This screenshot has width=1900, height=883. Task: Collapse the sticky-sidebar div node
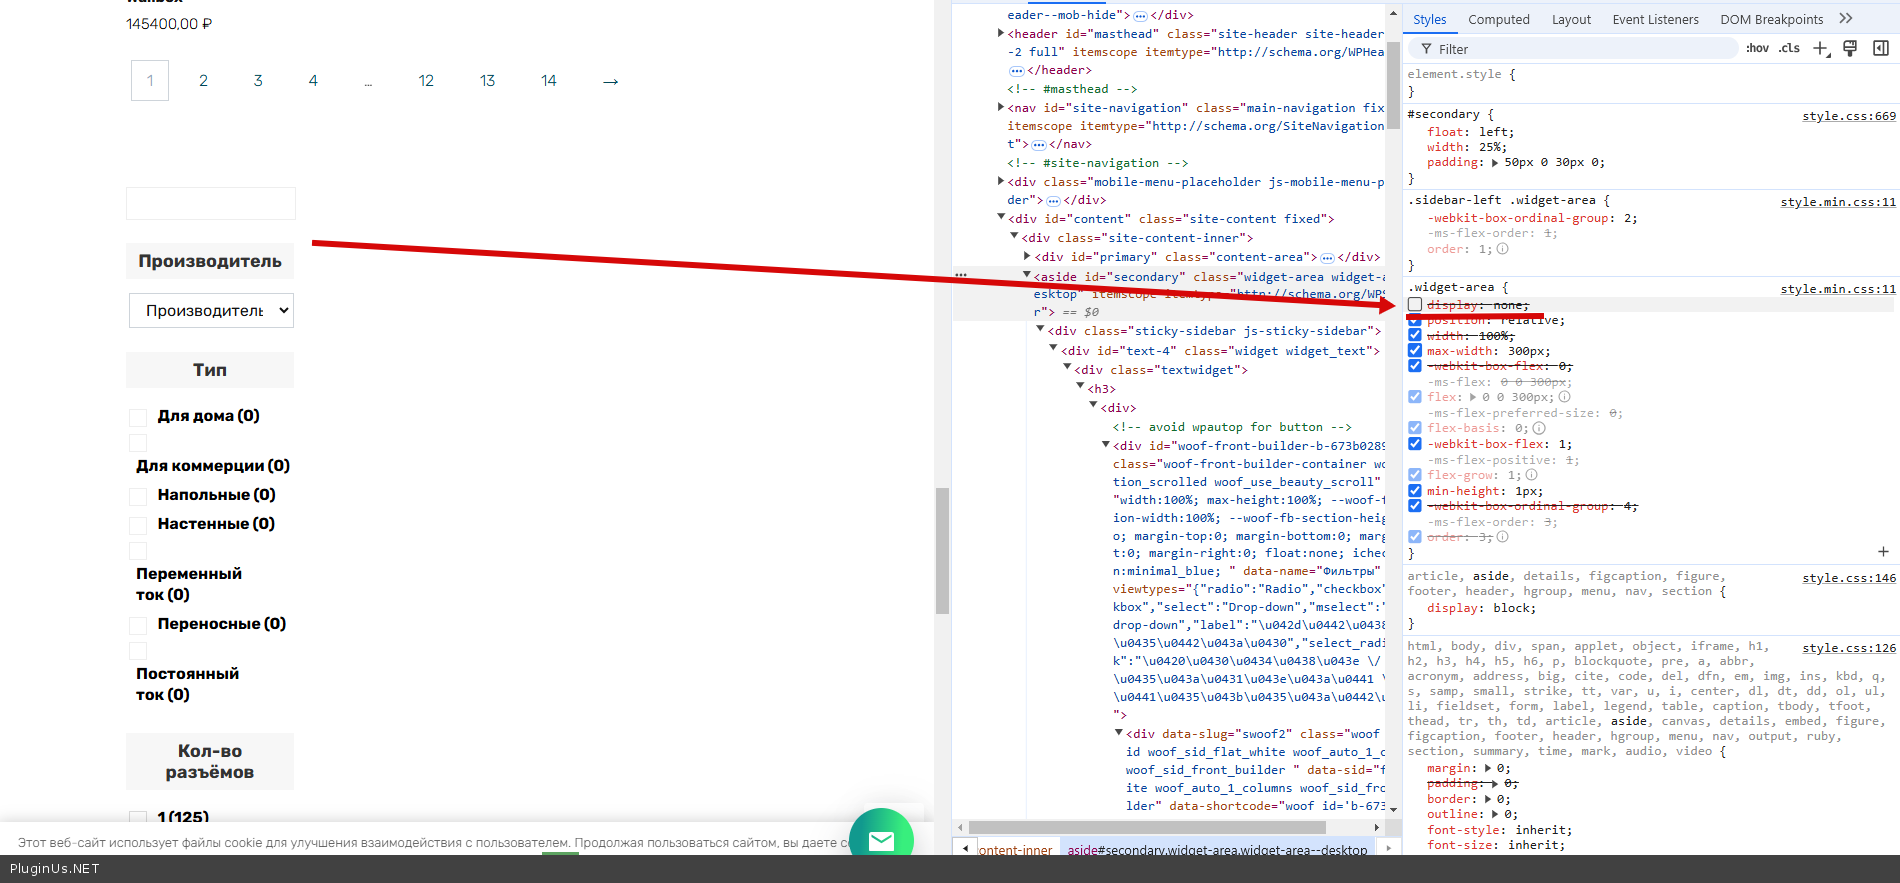(1040, 330)
